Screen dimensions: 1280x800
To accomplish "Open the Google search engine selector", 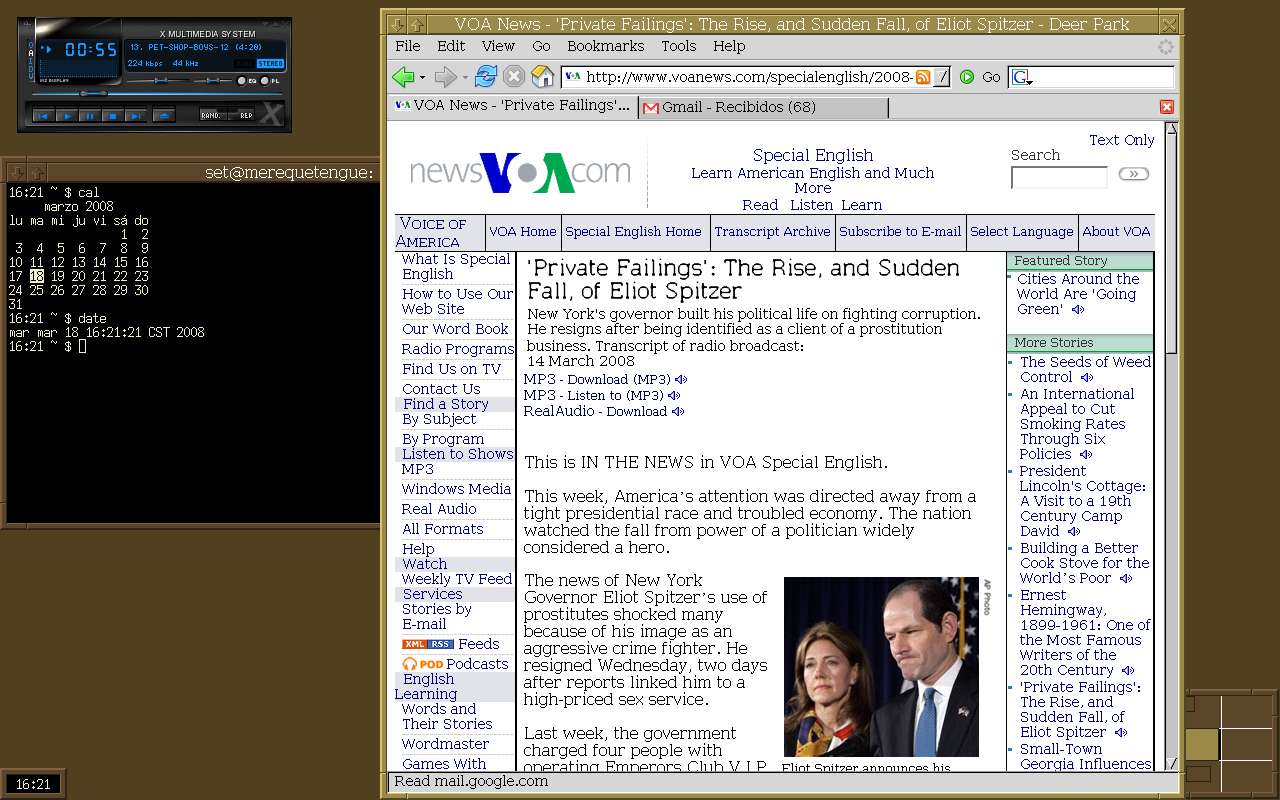I will coord(1021,77).
